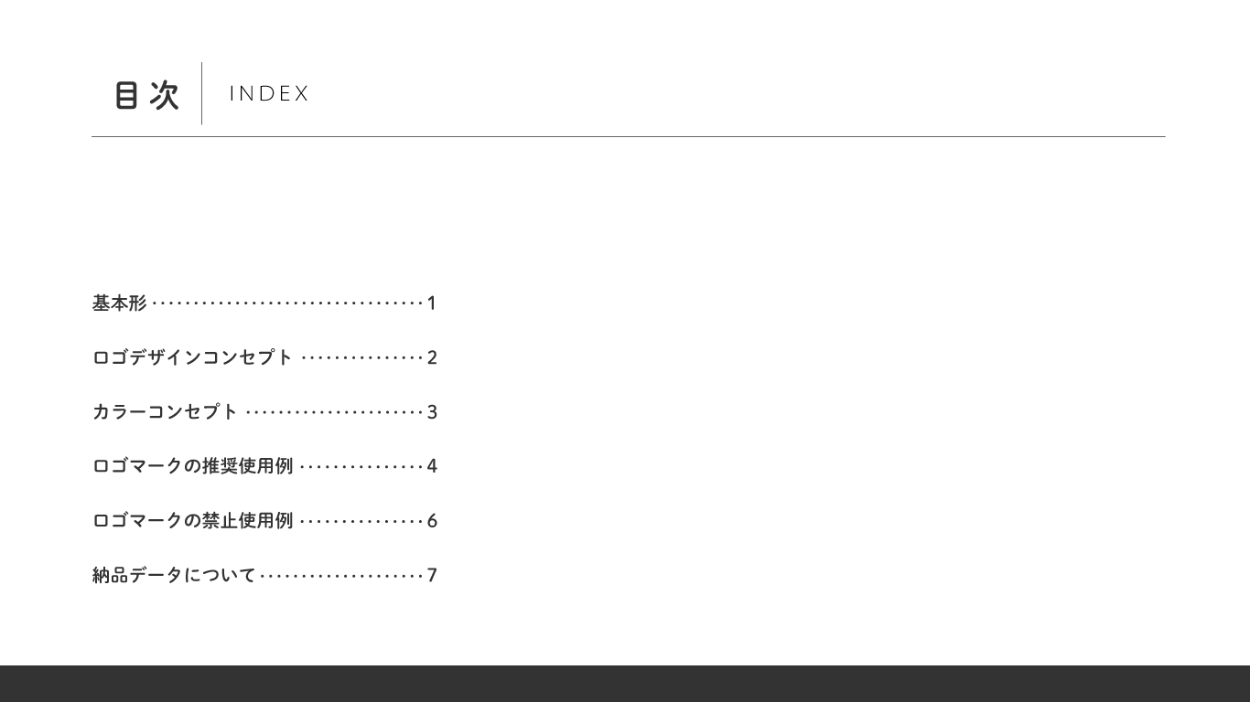The width and height of the screenshot is (1250, 702).
Task: Click the dotted leader after 基本形
Action: pyautogui.click(x=287, y=303)
